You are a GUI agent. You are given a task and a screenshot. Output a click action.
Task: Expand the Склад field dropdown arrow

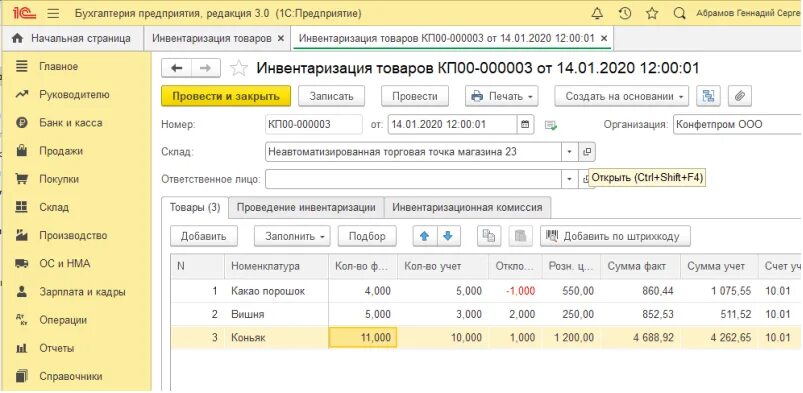(x=569, y=152)
